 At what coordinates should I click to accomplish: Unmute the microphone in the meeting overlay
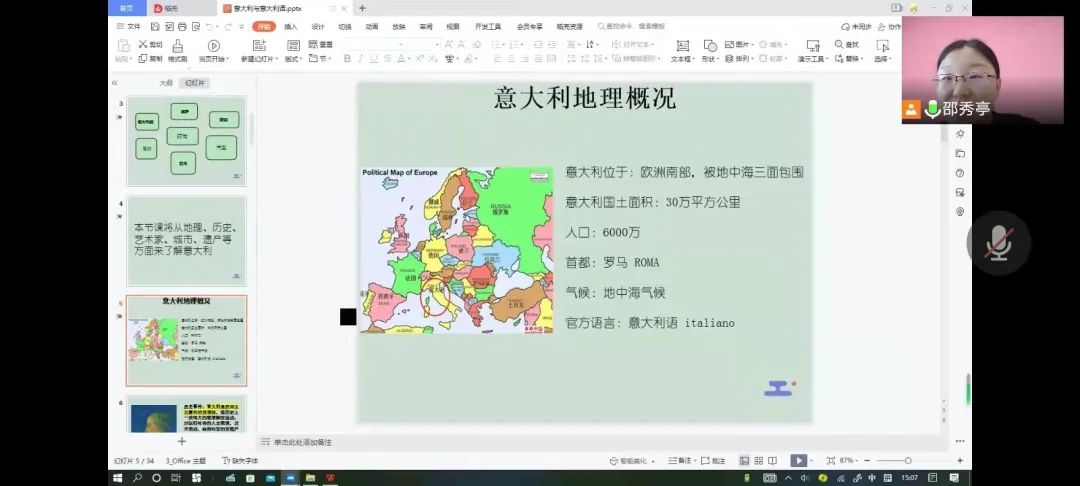click(997, 243)
